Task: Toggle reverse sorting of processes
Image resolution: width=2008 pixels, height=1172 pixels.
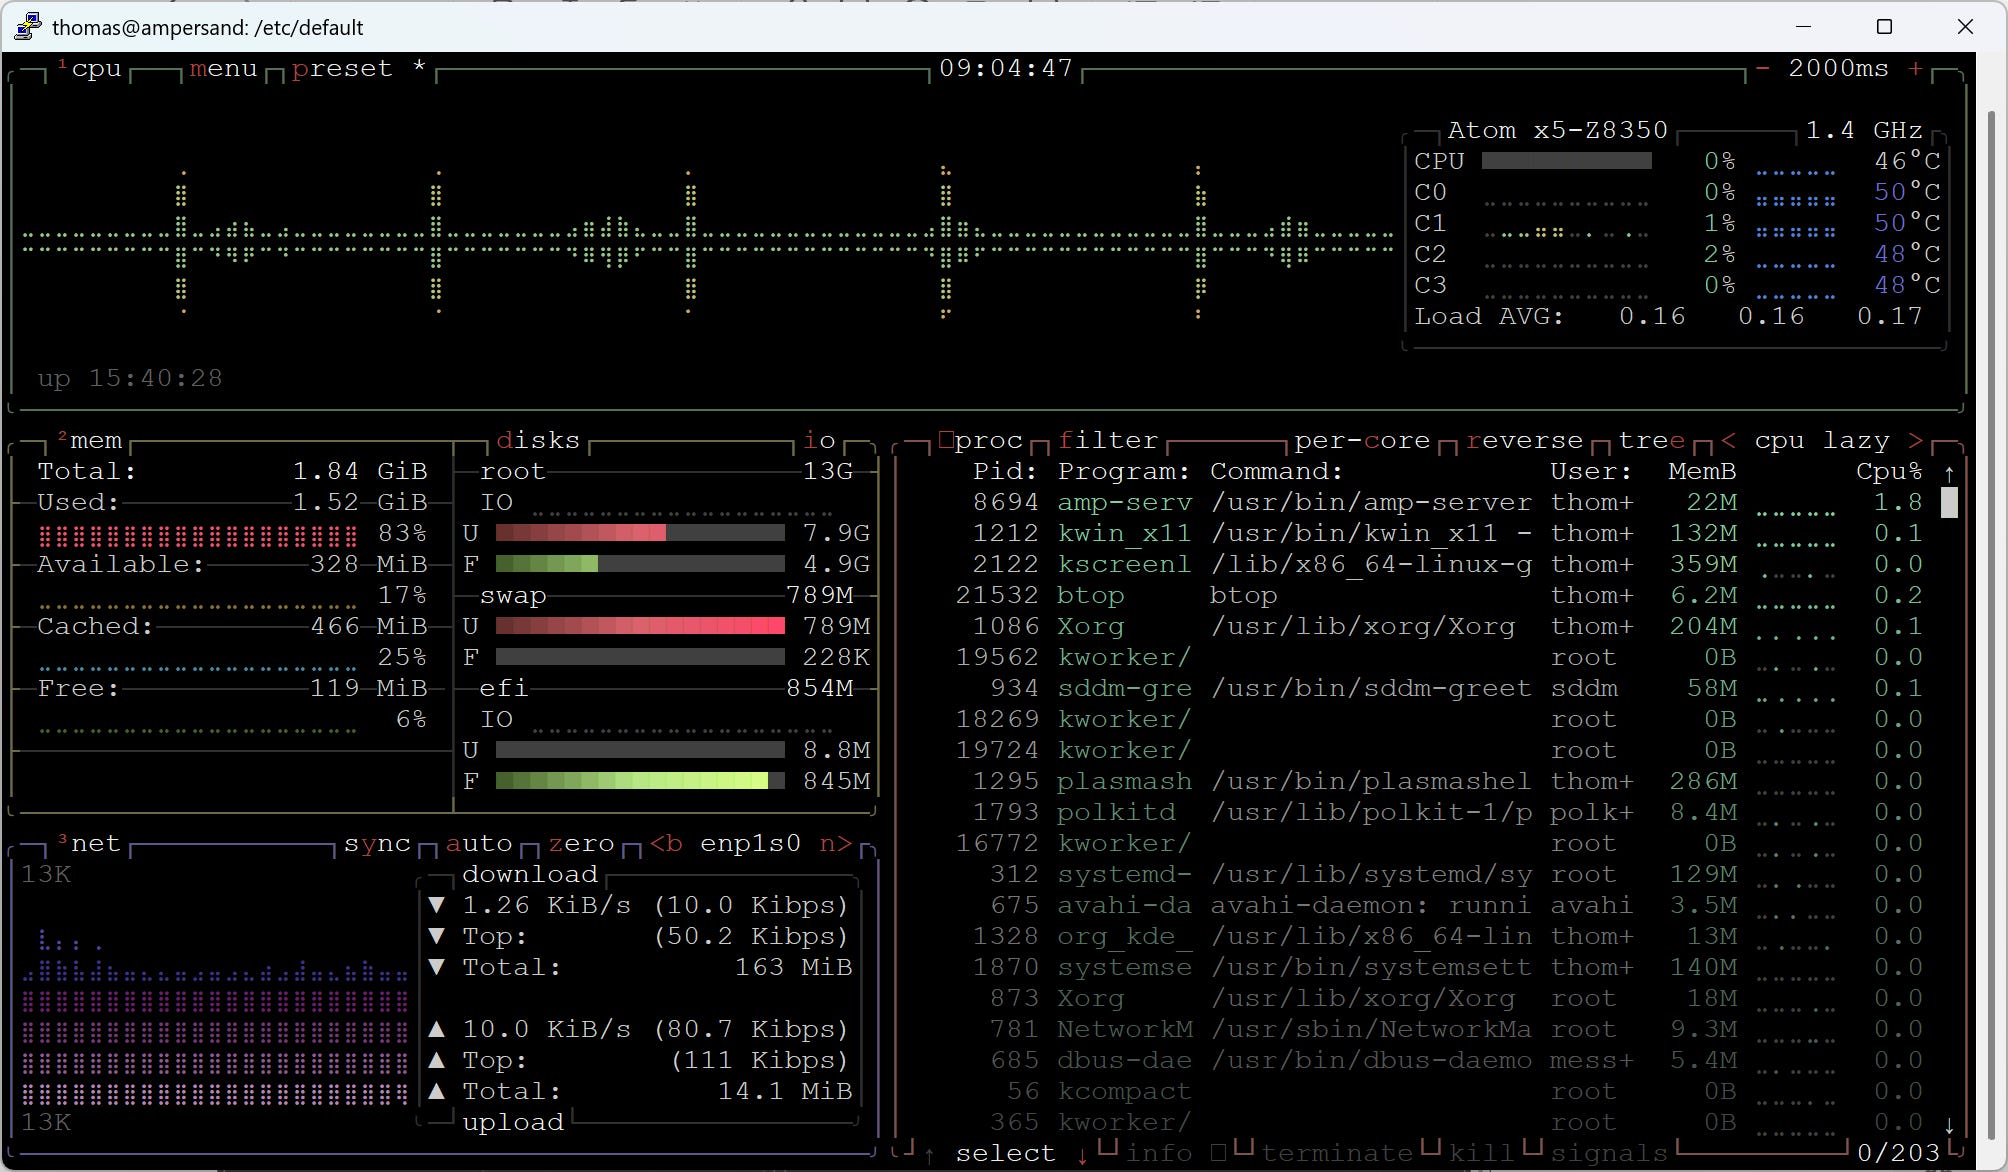Action: pos(1524,441)
